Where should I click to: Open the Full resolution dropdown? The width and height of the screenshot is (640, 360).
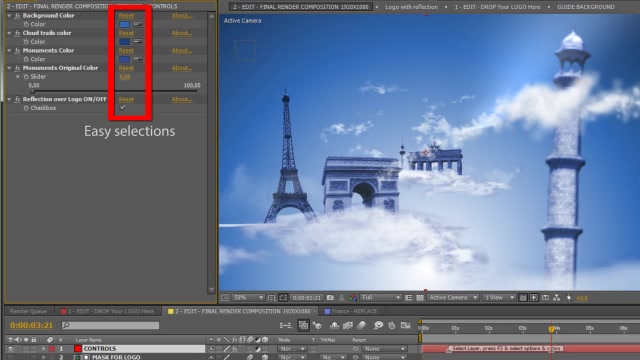[381, 298]
